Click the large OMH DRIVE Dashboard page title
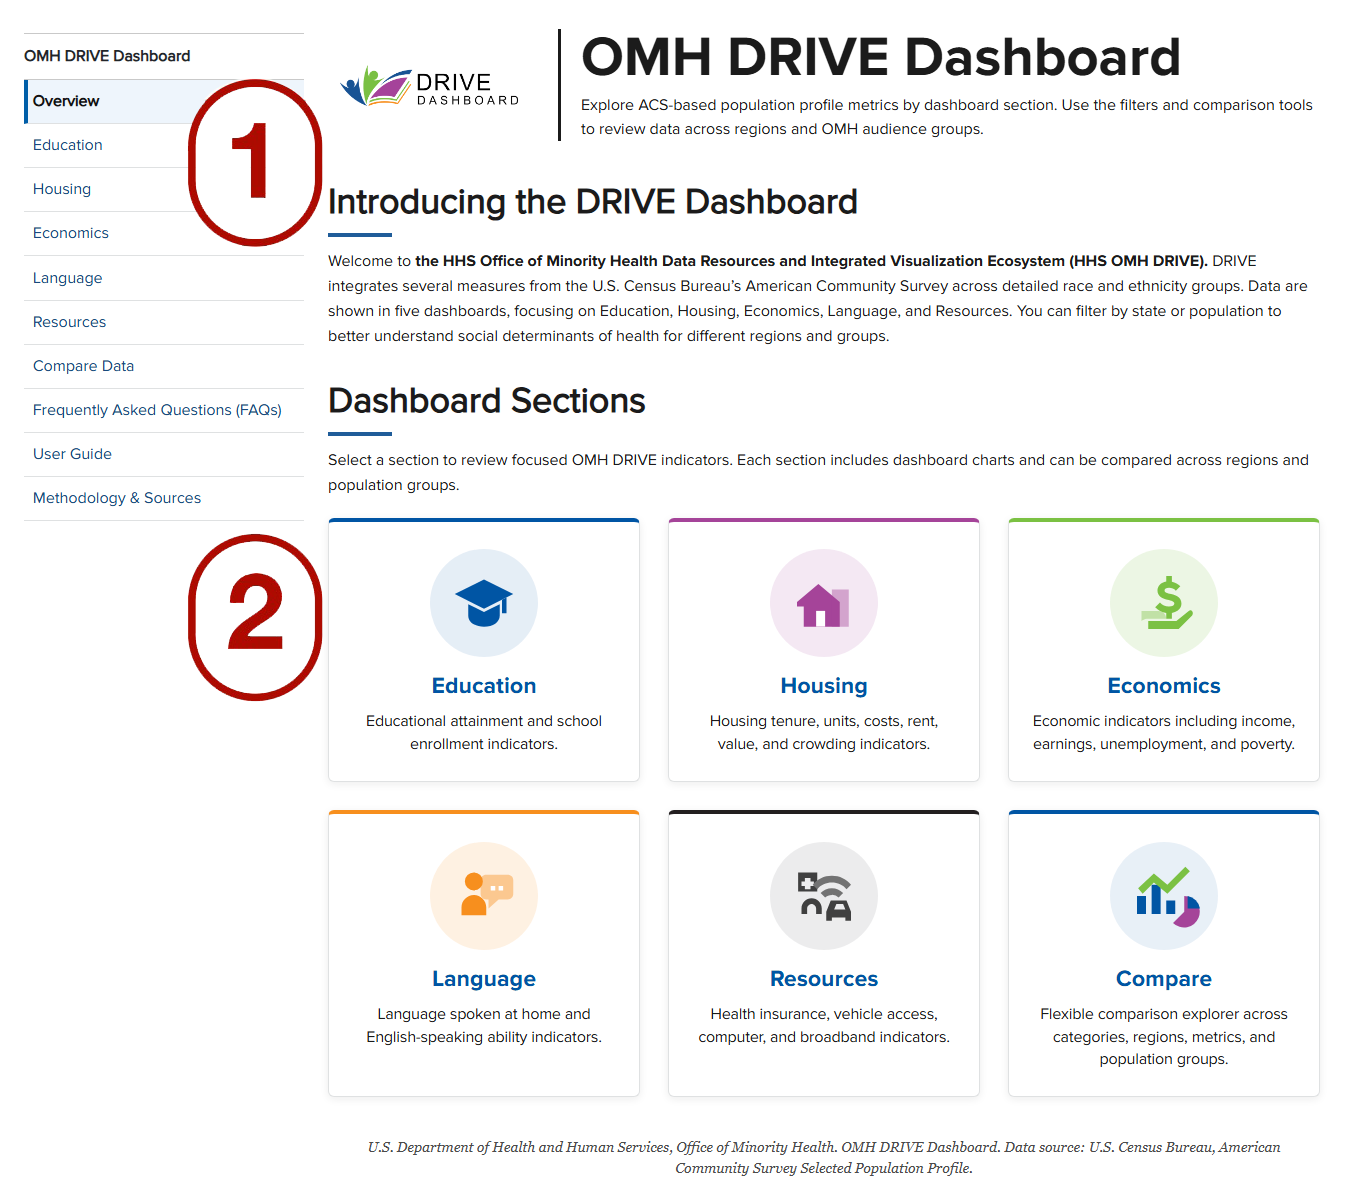Screen dimensions: 1362x1186 pyautogui.click(x=881, y=57)
